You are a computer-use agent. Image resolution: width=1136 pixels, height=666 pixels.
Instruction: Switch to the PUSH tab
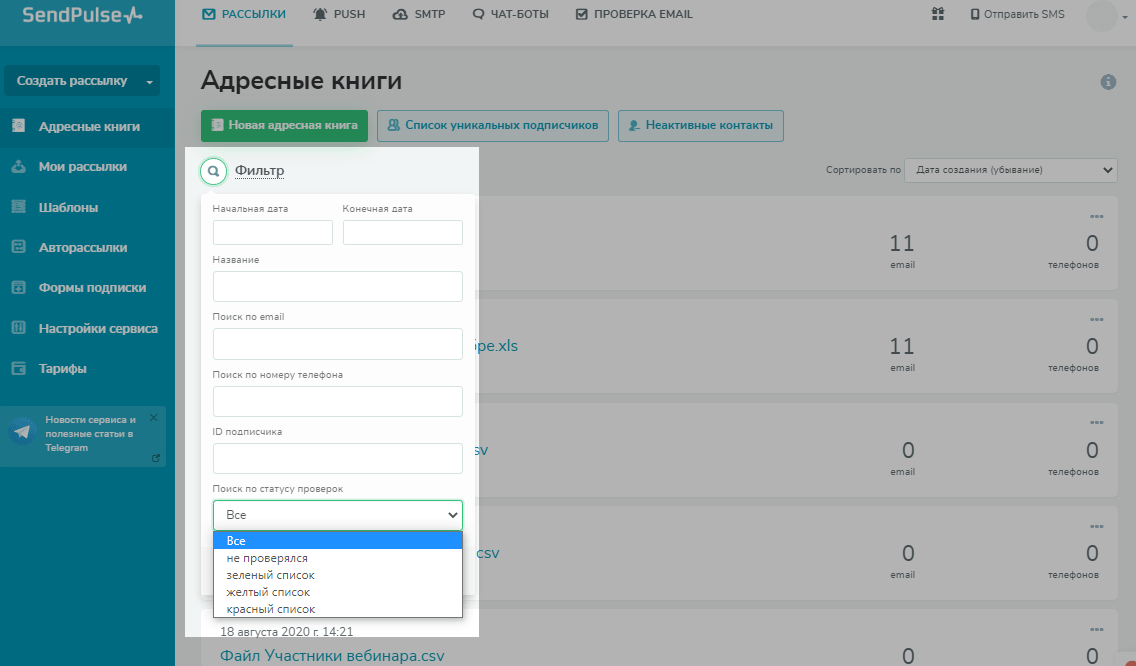point(339,14)
